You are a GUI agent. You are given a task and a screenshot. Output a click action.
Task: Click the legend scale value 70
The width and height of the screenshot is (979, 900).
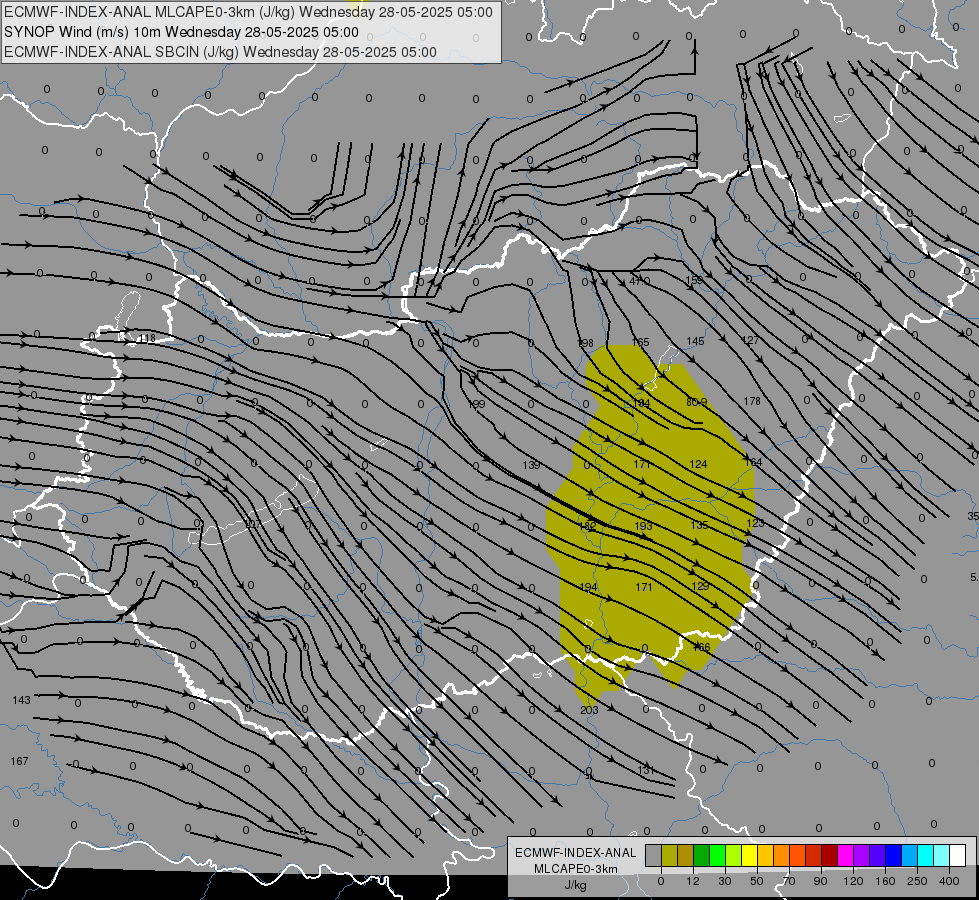(789, 881)
